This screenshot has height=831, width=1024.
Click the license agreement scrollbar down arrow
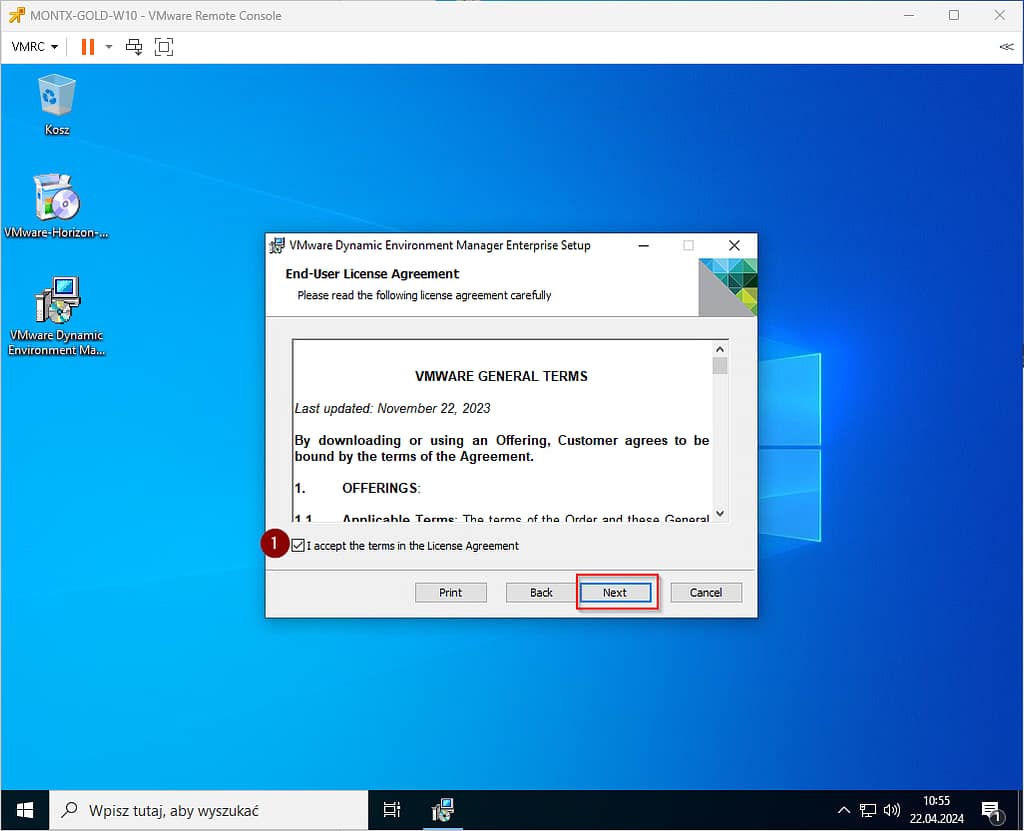[720, 514]
